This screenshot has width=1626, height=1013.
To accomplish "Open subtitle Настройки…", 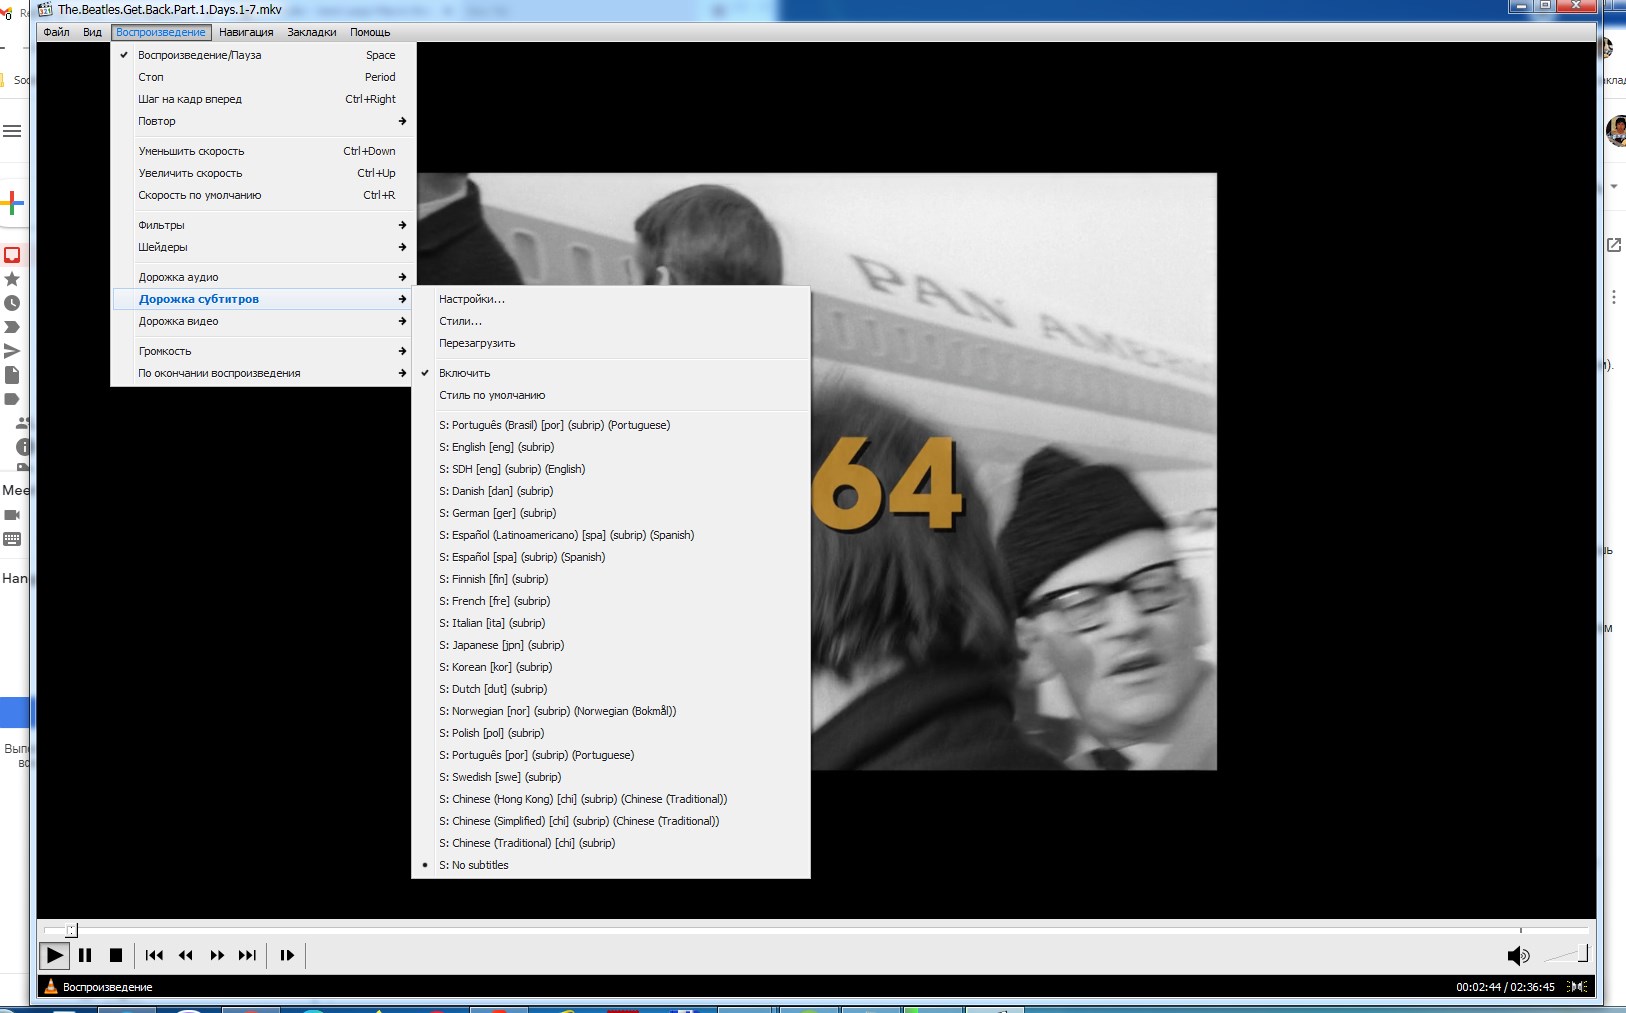I will coord(611,299).
